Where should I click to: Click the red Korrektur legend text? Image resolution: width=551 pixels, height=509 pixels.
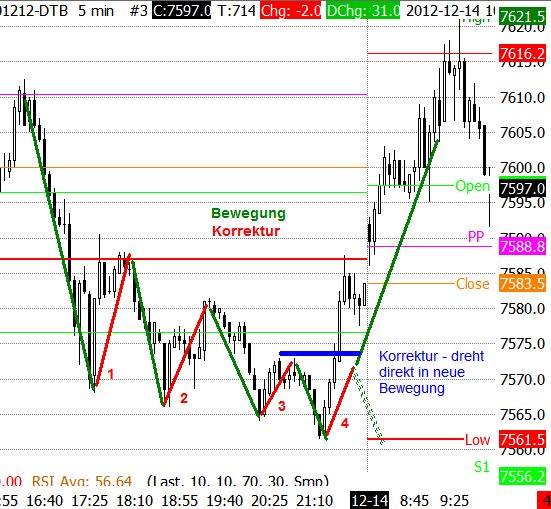(x=246, y=231)
